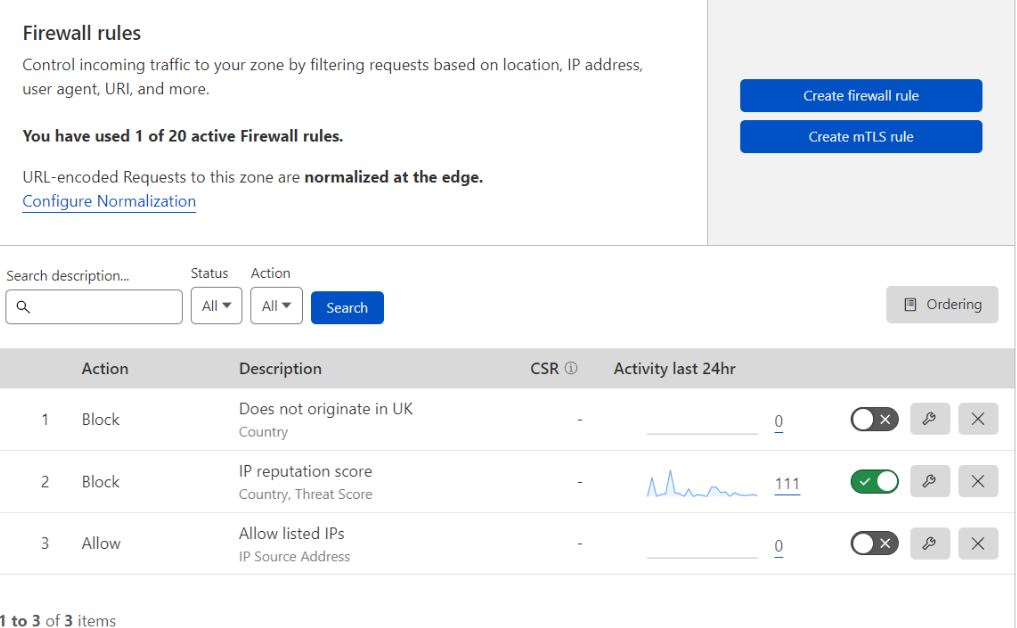This screenshot has width=1017, height=628.
Task: Click the Description column header
Action: tap(280, 368)
